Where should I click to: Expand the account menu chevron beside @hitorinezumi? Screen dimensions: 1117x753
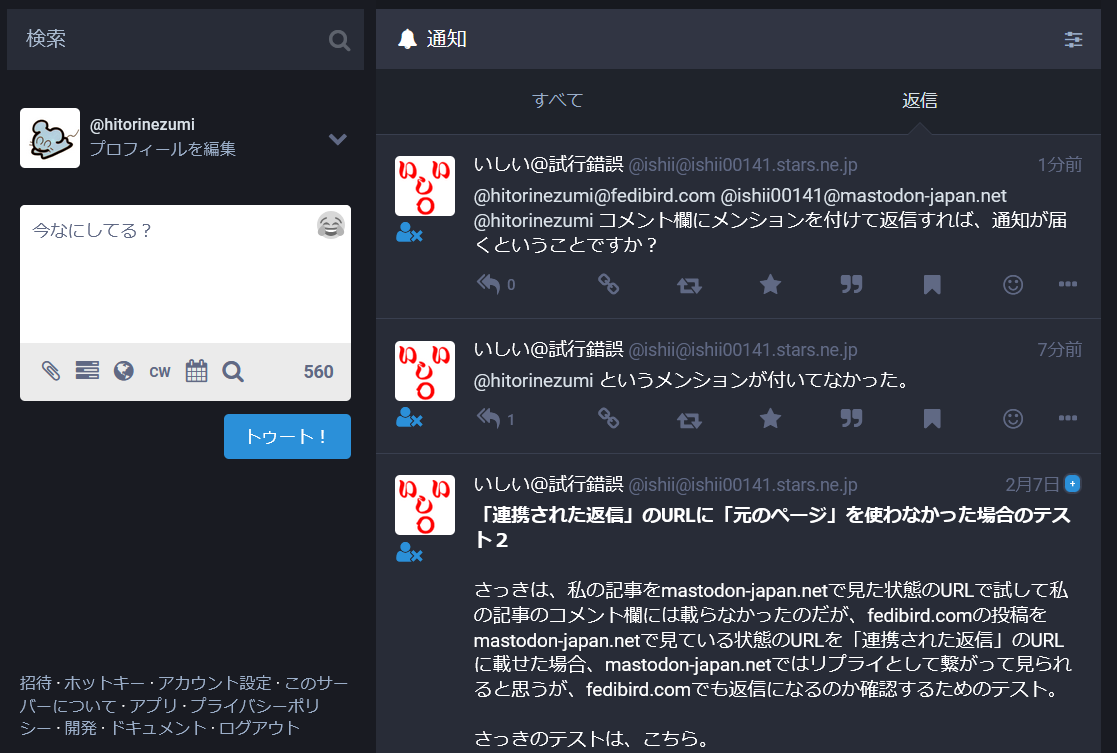coord(338,139)
